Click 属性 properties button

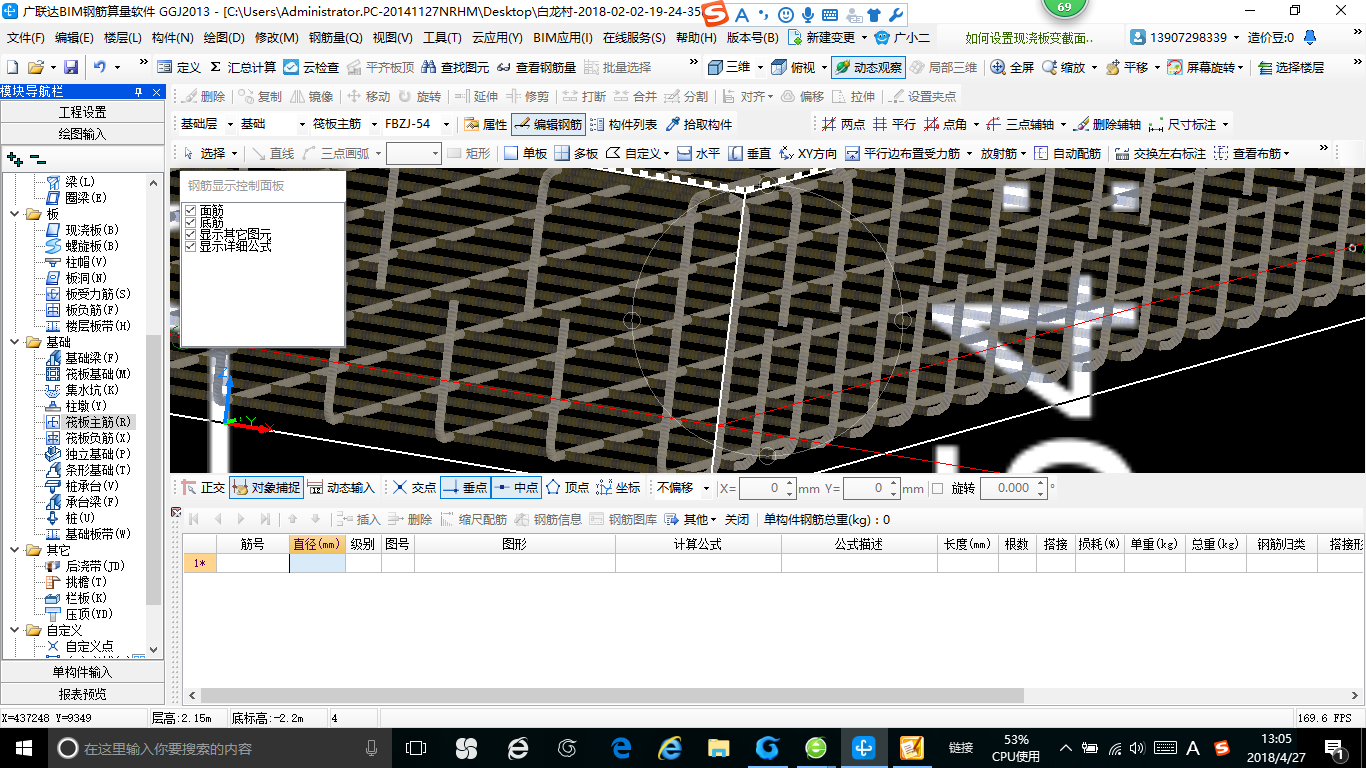(x=486, y=124)
